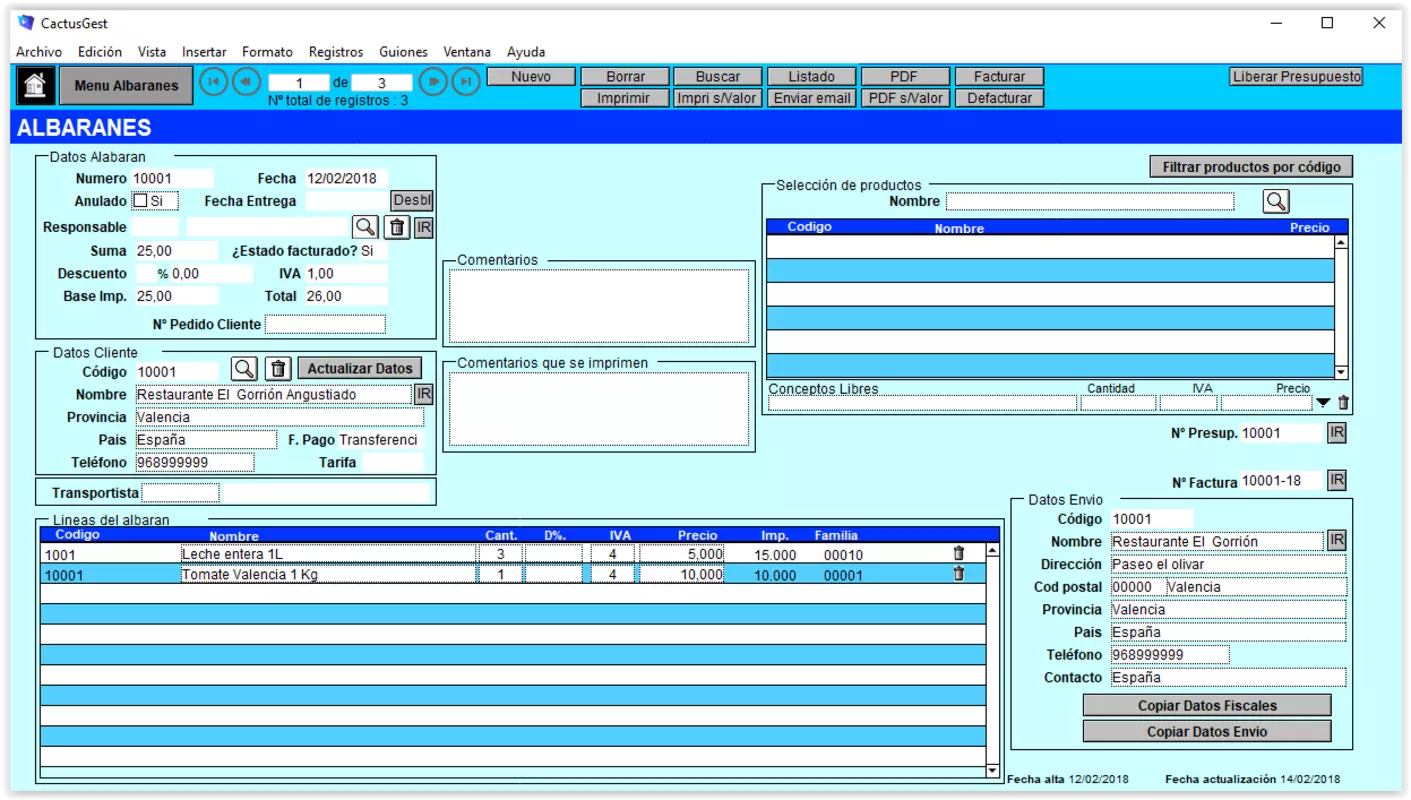Expand the Conceptos Libres dropdown arrow
Screen dimensions: 1411x800
click(x=1323, y=403)
